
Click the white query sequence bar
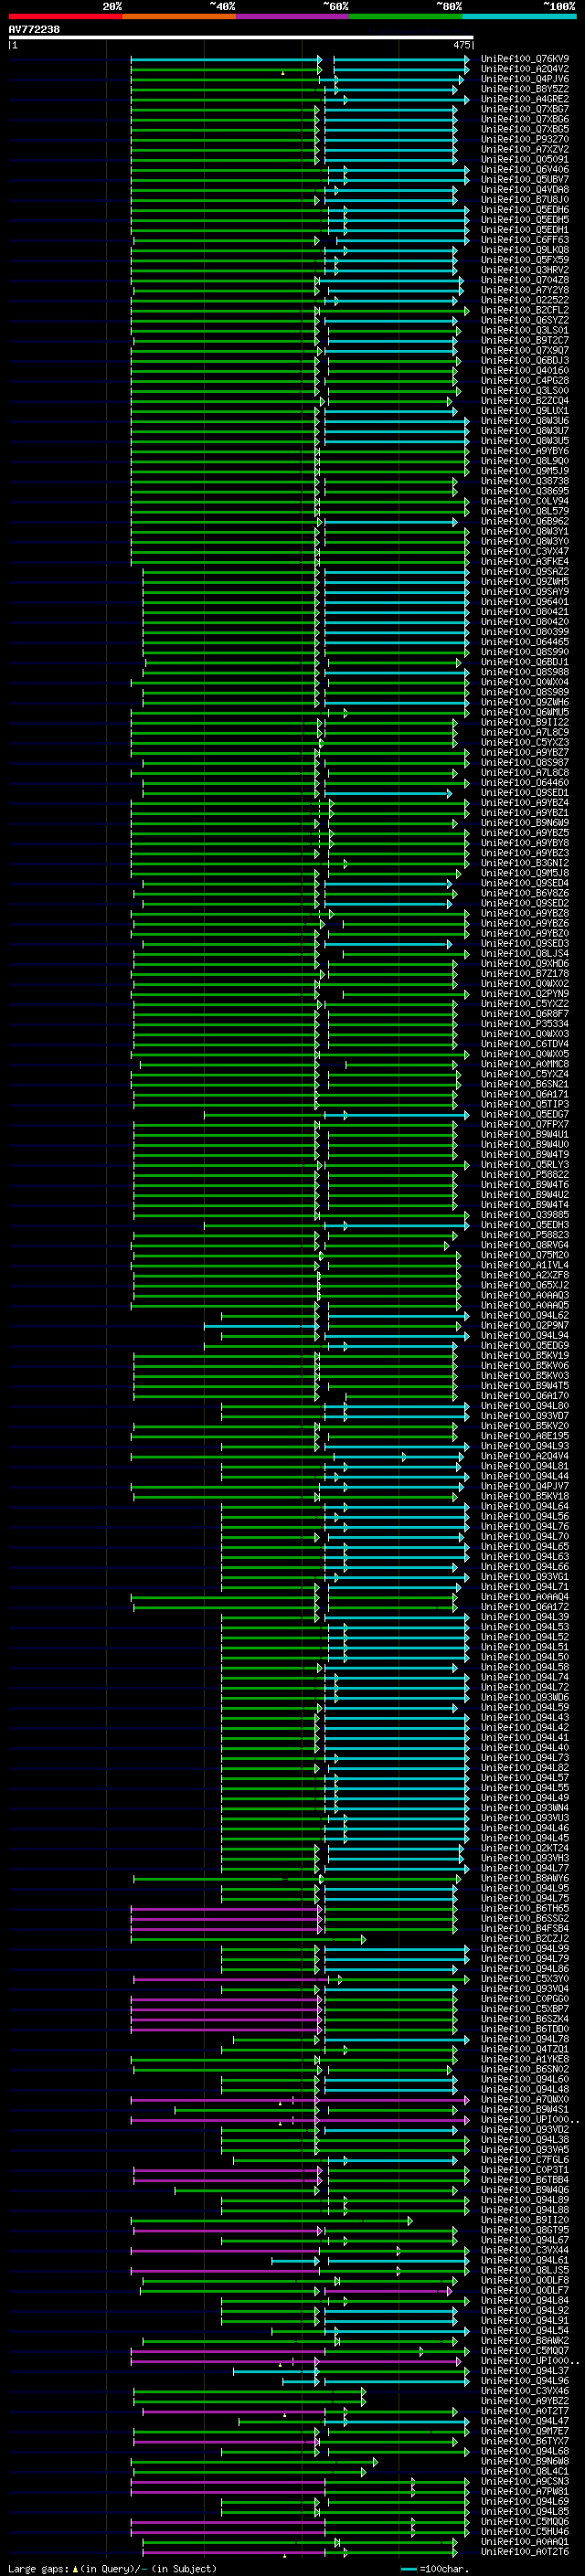click(x=241, y=38)
